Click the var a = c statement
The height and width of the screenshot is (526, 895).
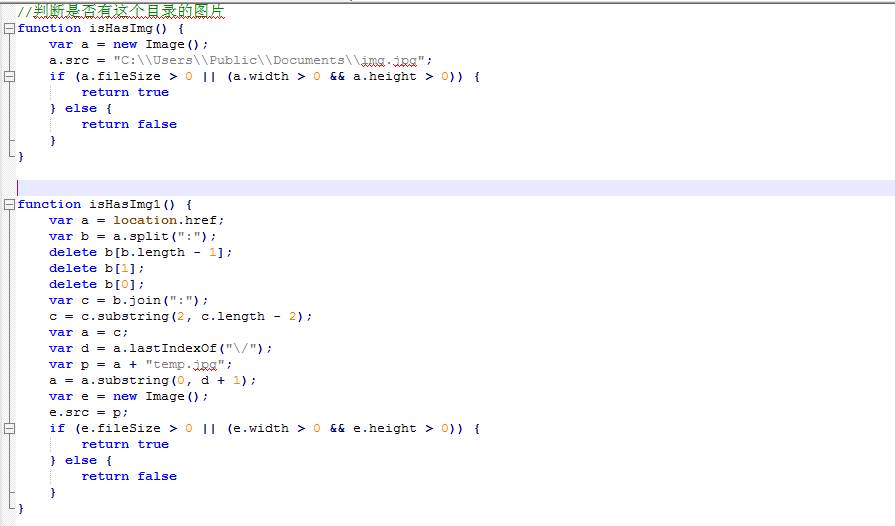pyautogui.click(x=88, y=333)
